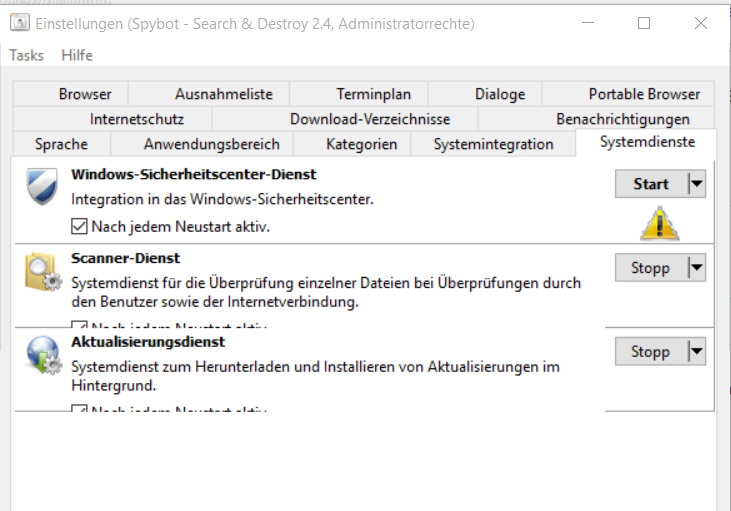This screenshot has height=511, width=731.
Task: Maximize the Einstellungen window
Action: 644,23
